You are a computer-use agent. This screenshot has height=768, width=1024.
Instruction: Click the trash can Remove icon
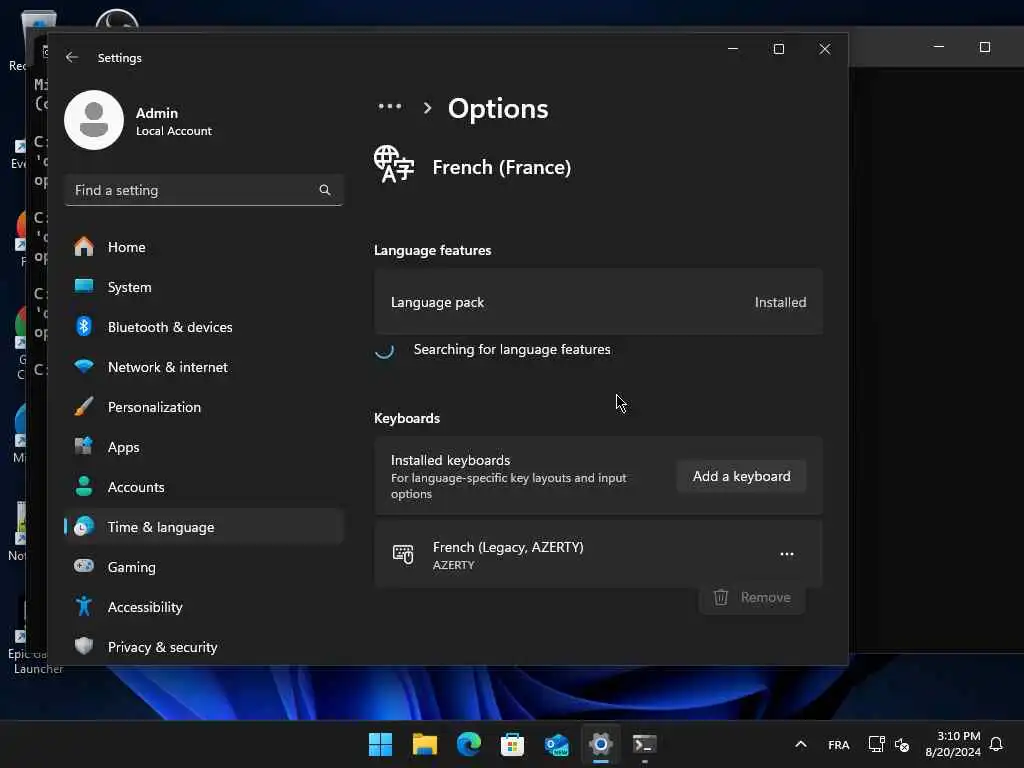720,597
